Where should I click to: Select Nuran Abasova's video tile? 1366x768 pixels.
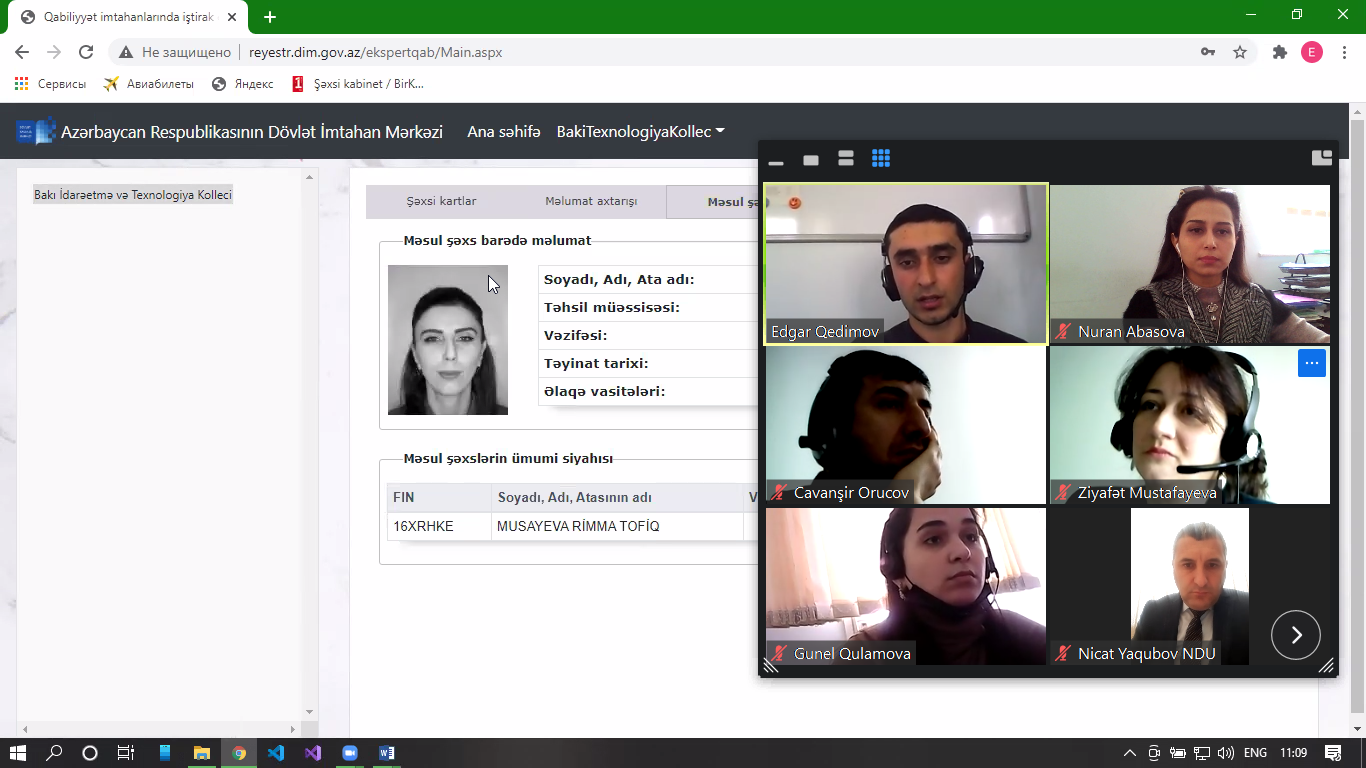(x=1190, y=264)
